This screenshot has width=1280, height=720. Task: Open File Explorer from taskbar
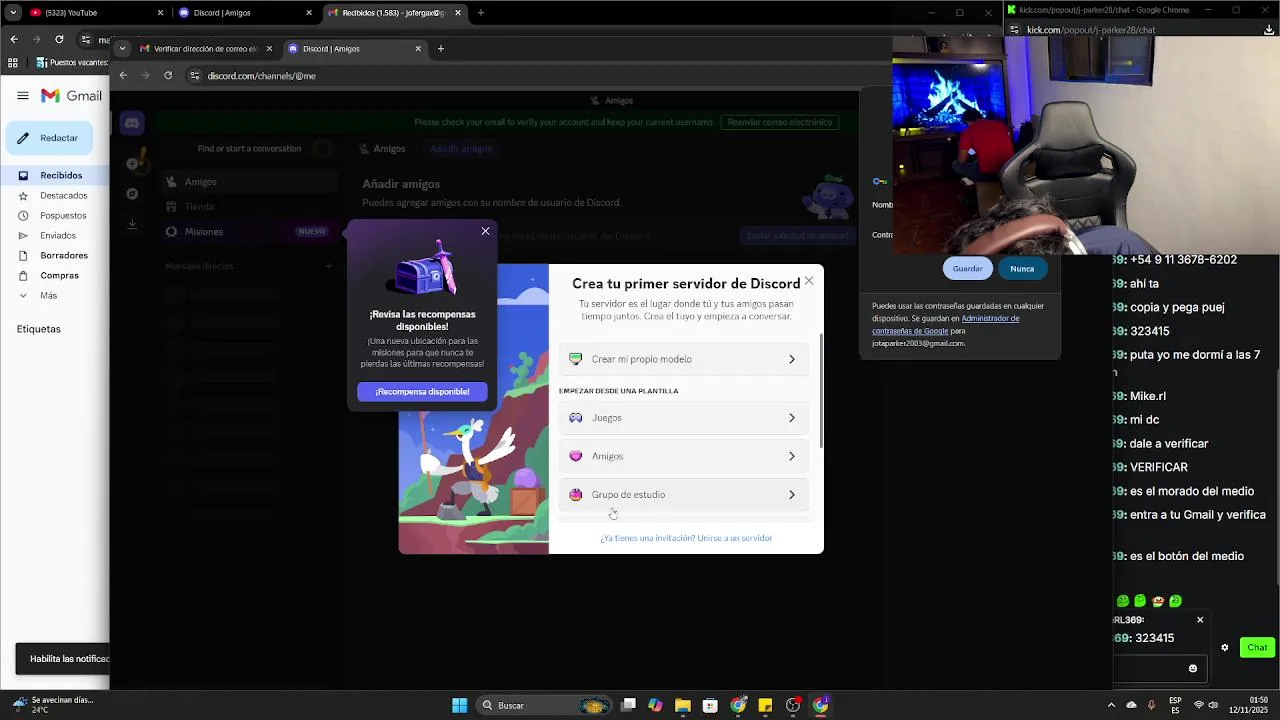tap(683, 705)
